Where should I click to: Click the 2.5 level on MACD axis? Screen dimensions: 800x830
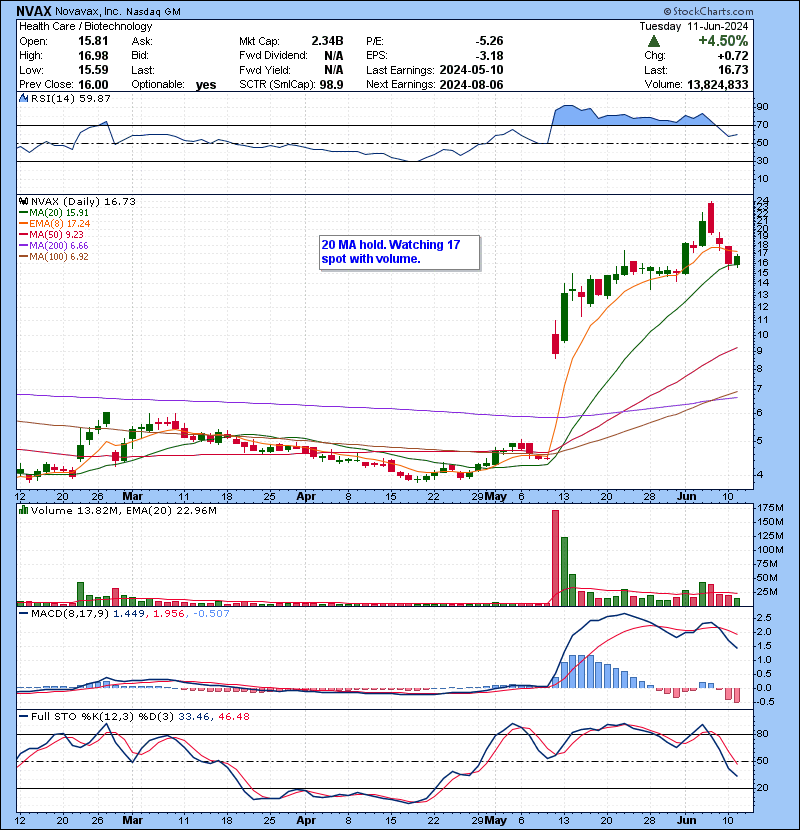point(765,618)
